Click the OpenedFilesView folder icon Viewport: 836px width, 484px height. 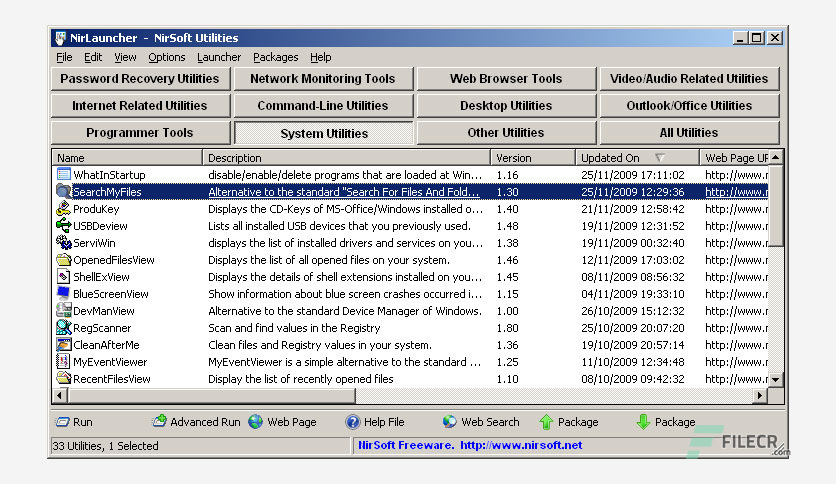(63, 260)
